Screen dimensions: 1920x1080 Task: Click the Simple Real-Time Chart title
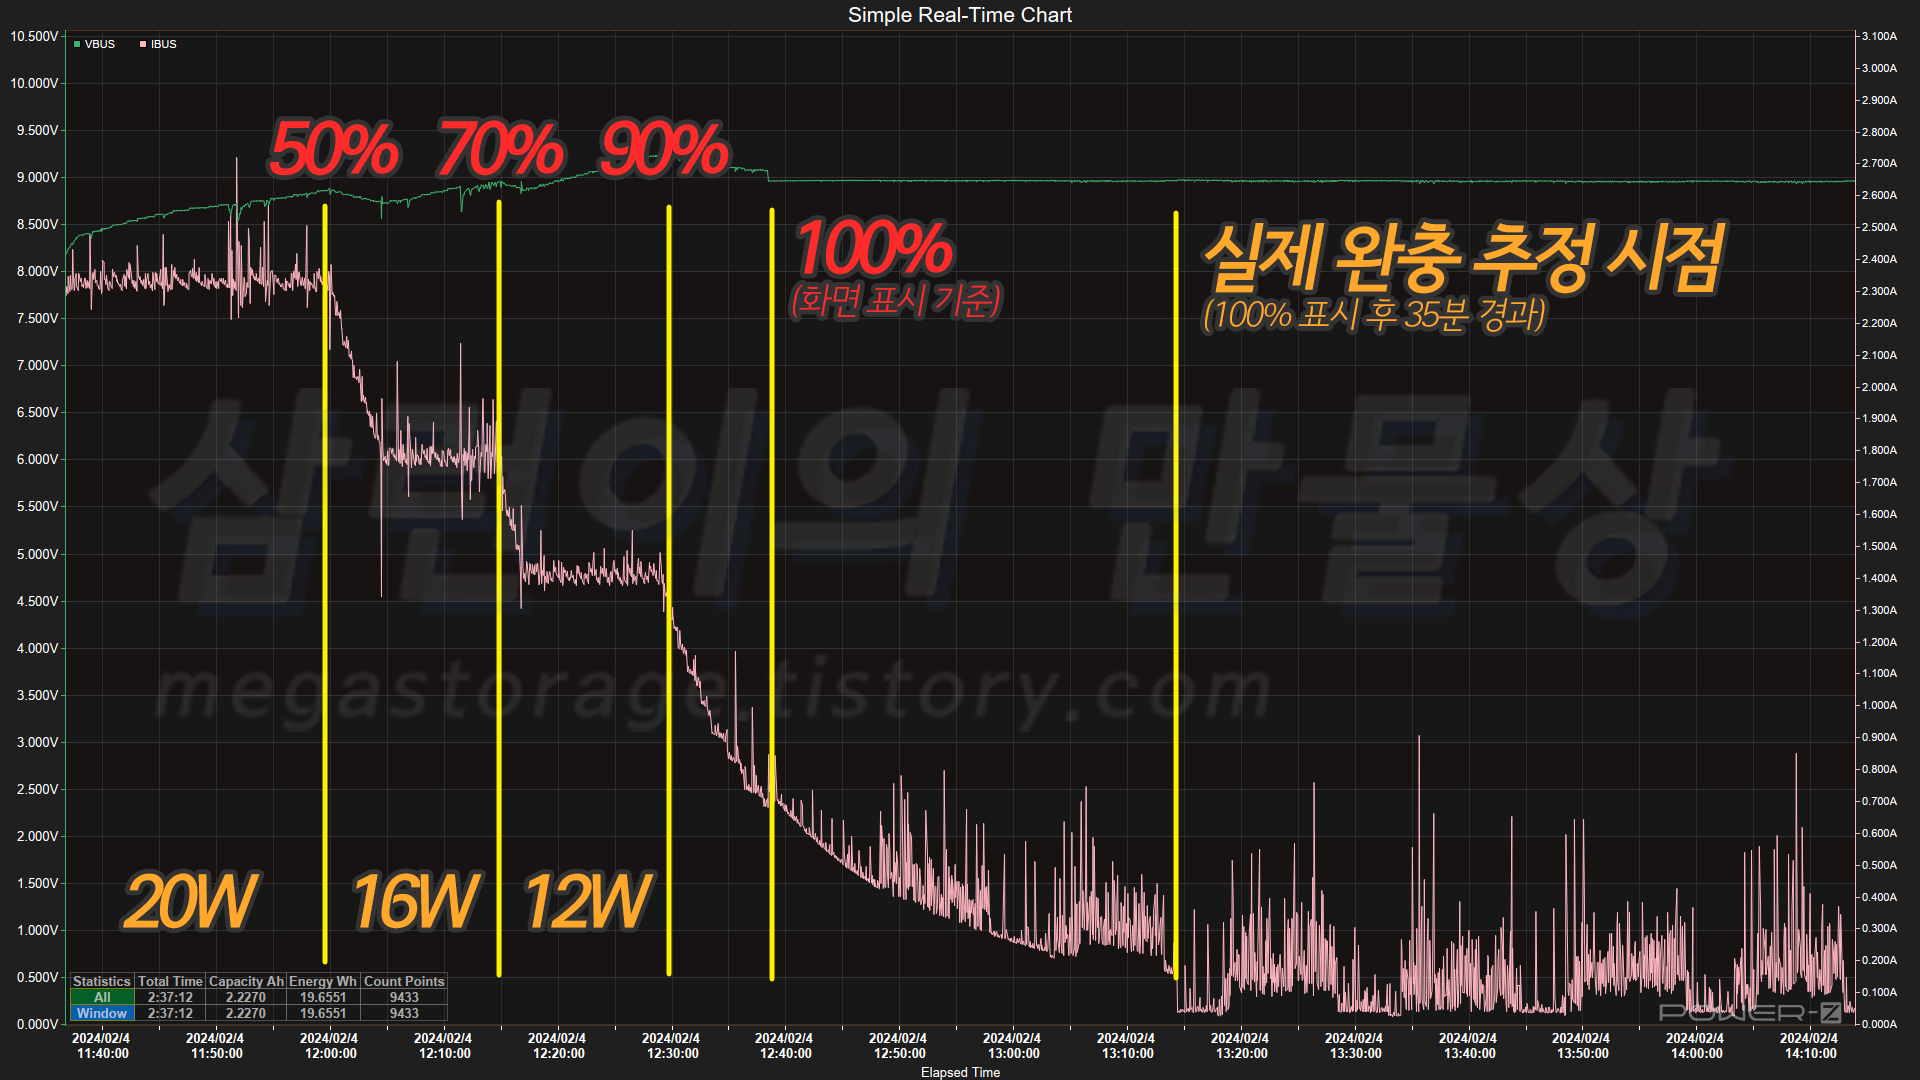tap(959, 15)
